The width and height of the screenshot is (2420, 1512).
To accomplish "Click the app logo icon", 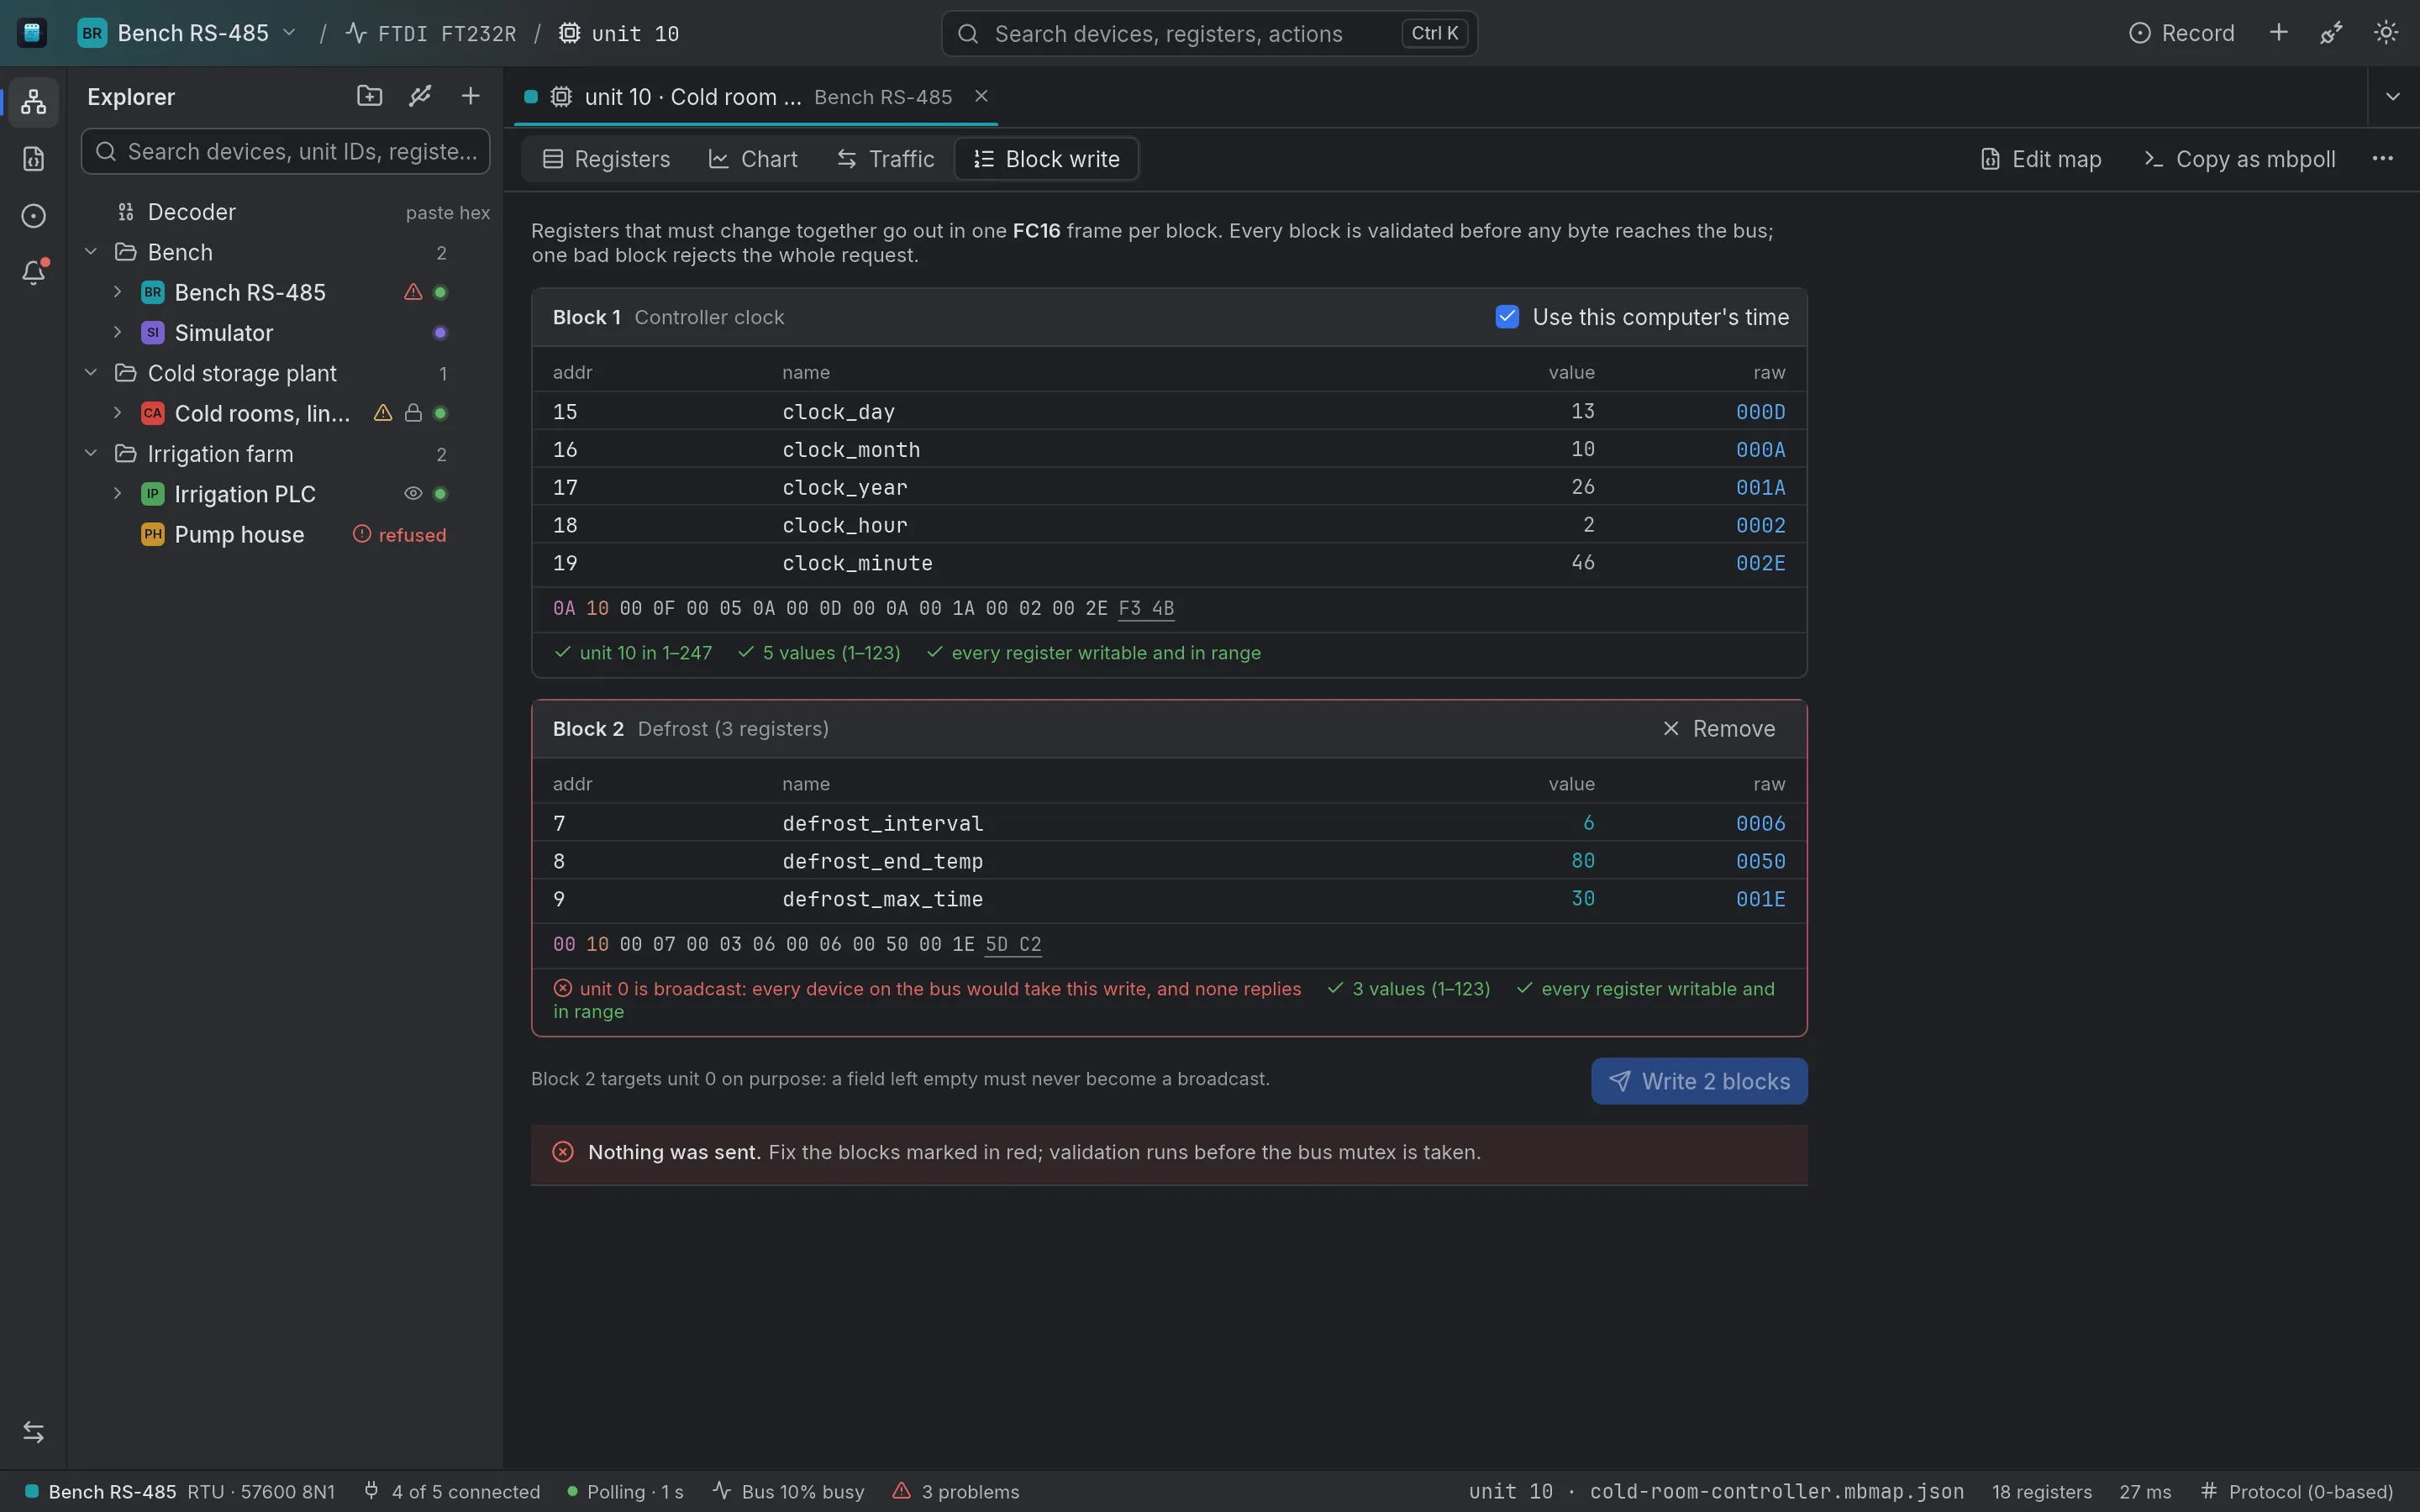I will [32, 33].
